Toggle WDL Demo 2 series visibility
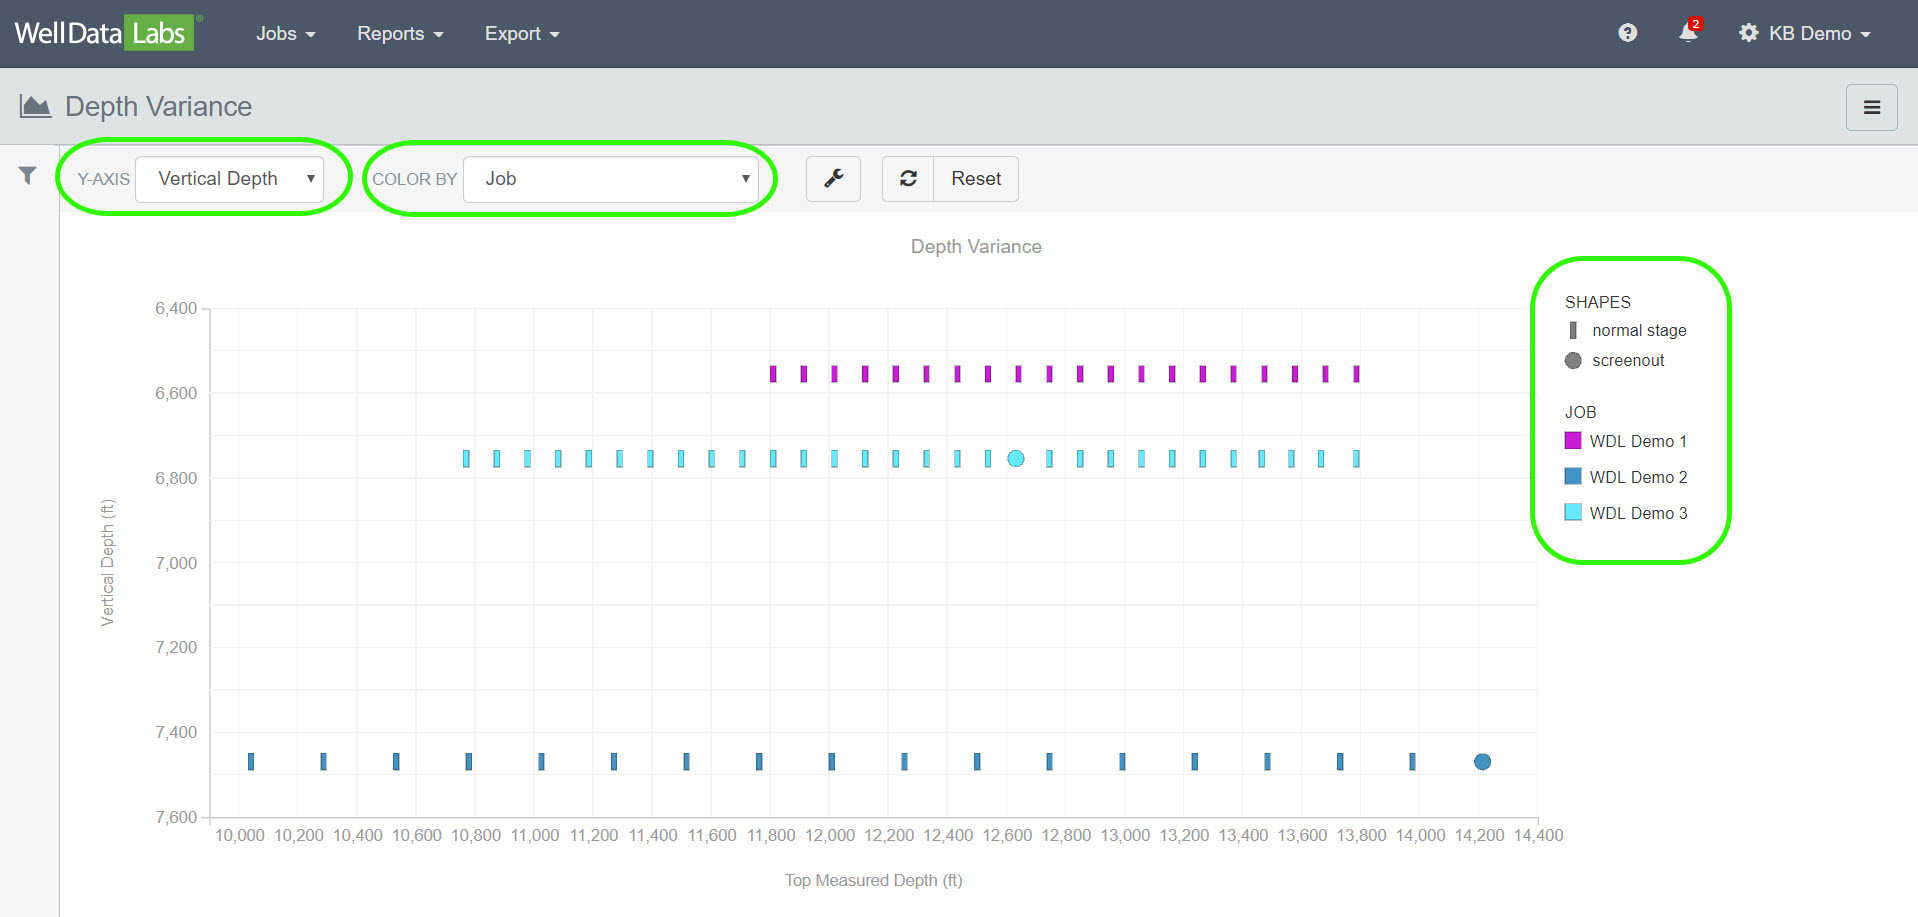Viewport: 1918px width, 917px height. [1637, 478]
